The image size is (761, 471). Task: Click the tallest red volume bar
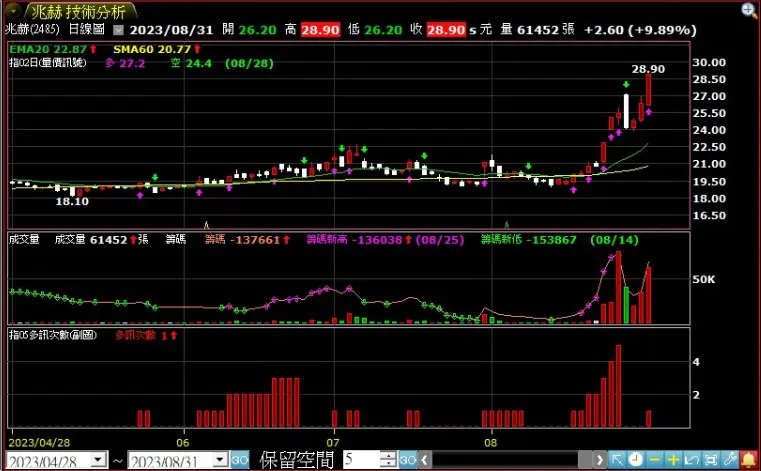point(618,287)
